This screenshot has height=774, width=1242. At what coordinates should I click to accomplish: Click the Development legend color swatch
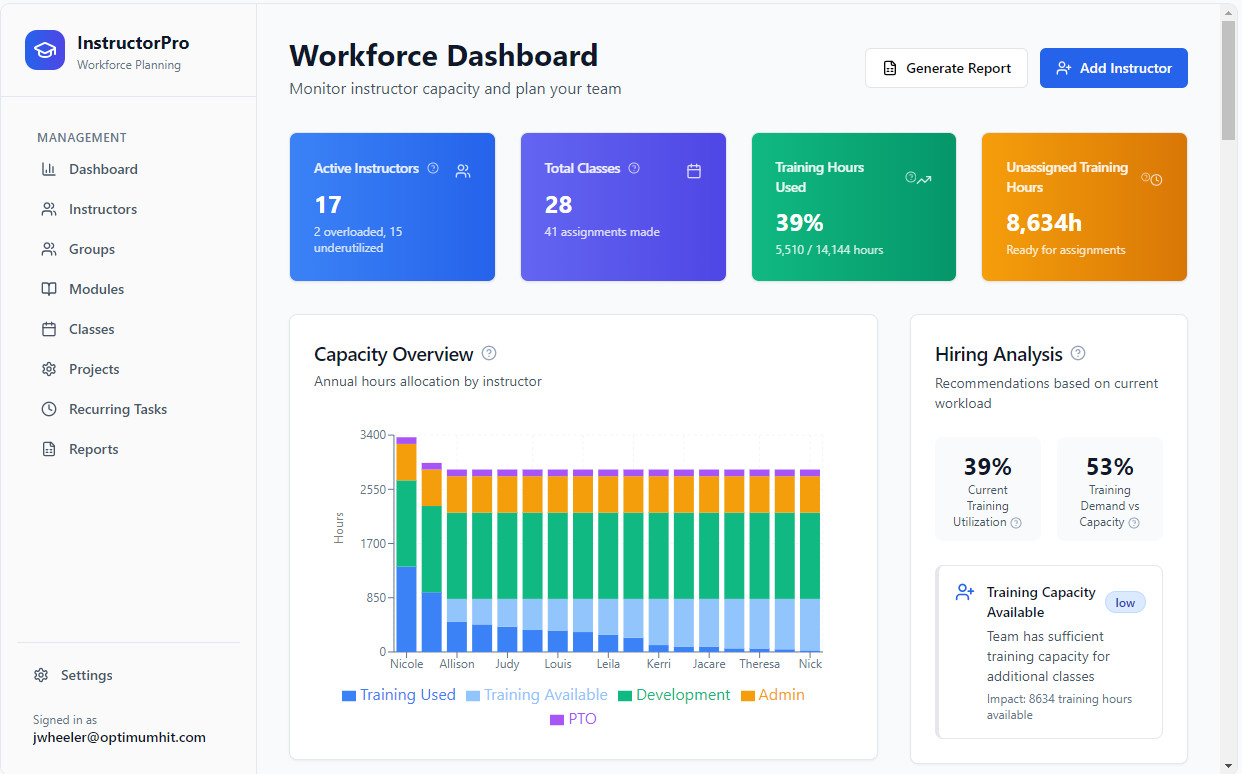coord(625,696)
